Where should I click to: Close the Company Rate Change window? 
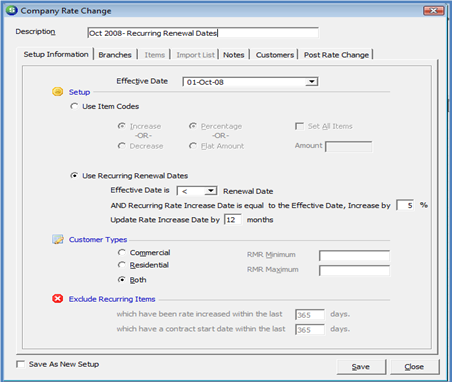tap(433, 11)
